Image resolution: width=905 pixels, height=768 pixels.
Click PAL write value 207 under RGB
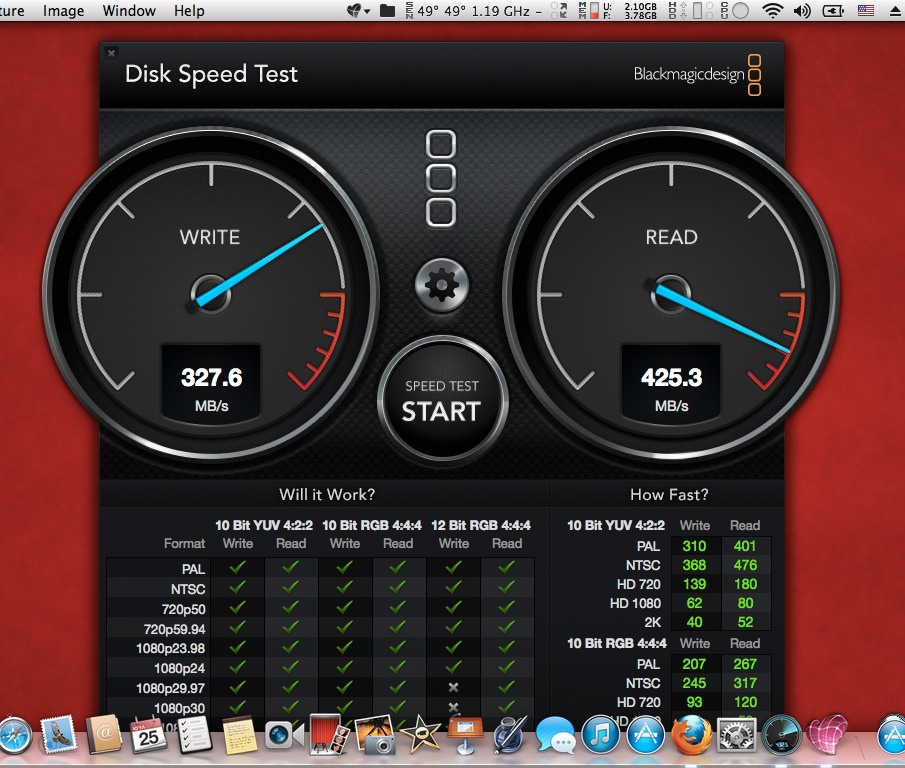(694, 664)
